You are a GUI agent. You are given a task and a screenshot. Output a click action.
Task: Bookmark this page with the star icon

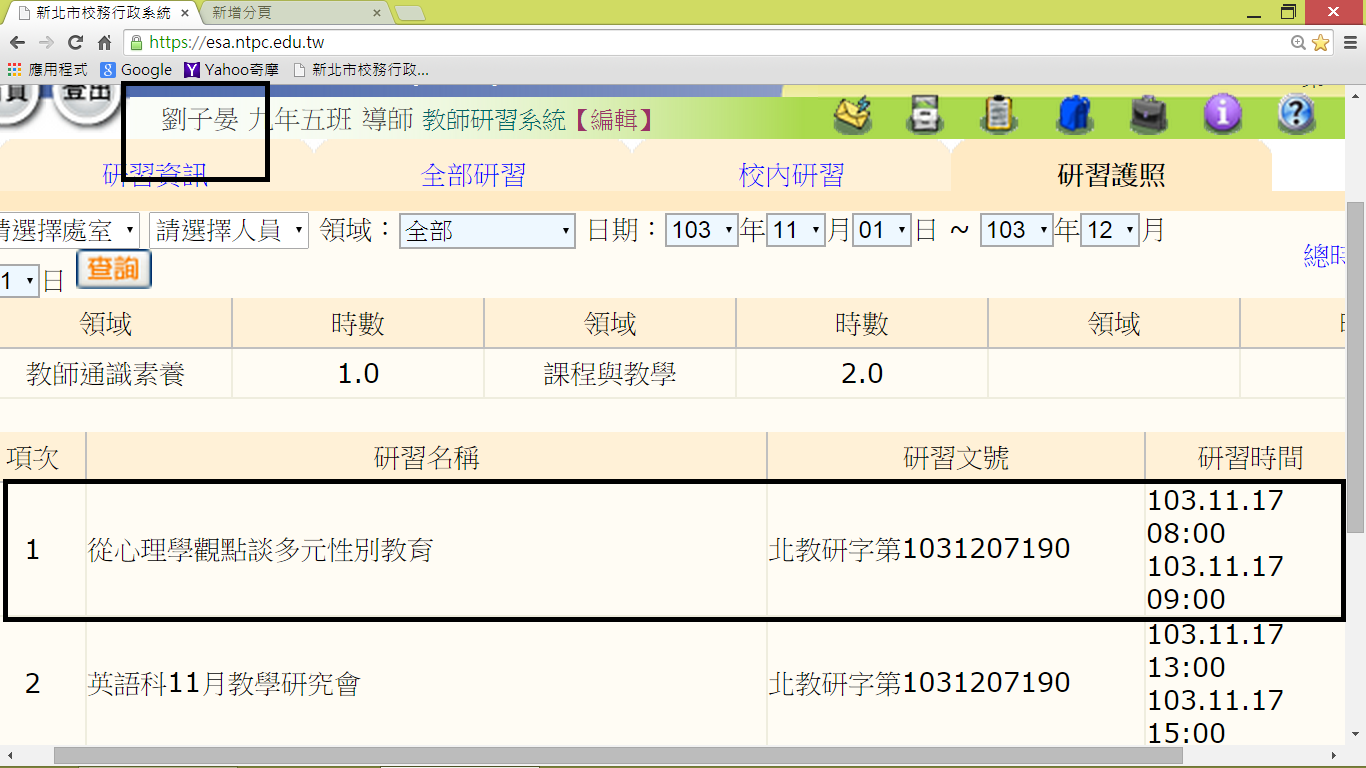[1320, 43]
